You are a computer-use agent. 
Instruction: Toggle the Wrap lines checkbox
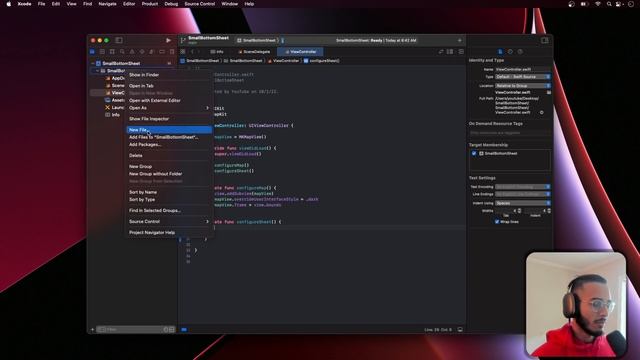[497, 222]
